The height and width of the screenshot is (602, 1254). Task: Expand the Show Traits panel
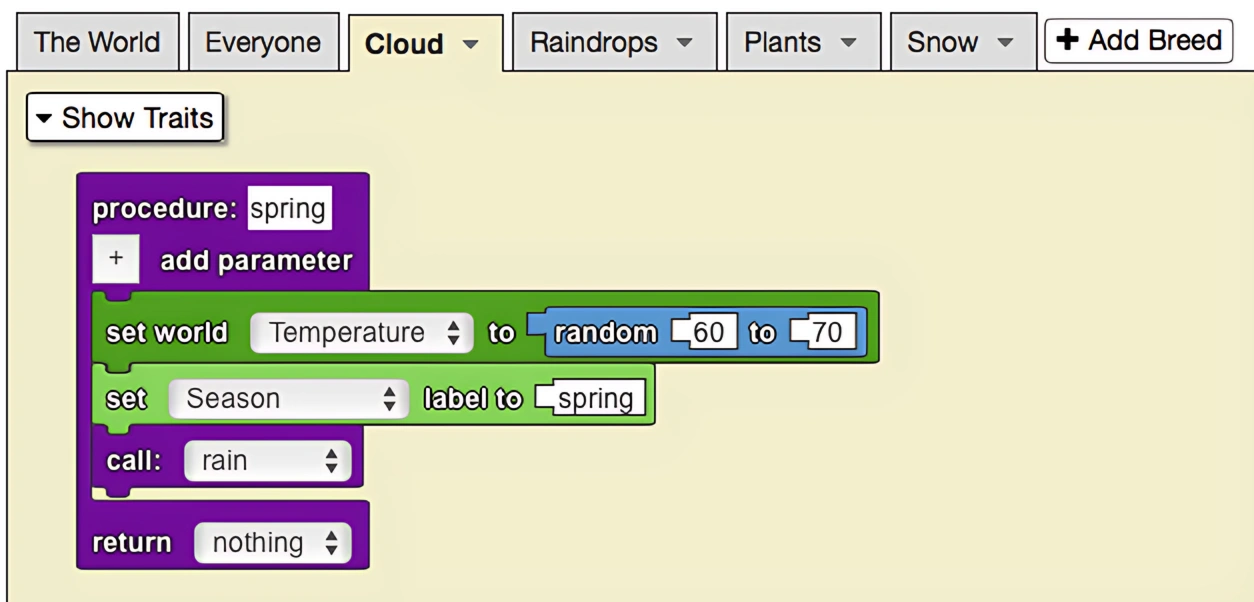[124, 118]
